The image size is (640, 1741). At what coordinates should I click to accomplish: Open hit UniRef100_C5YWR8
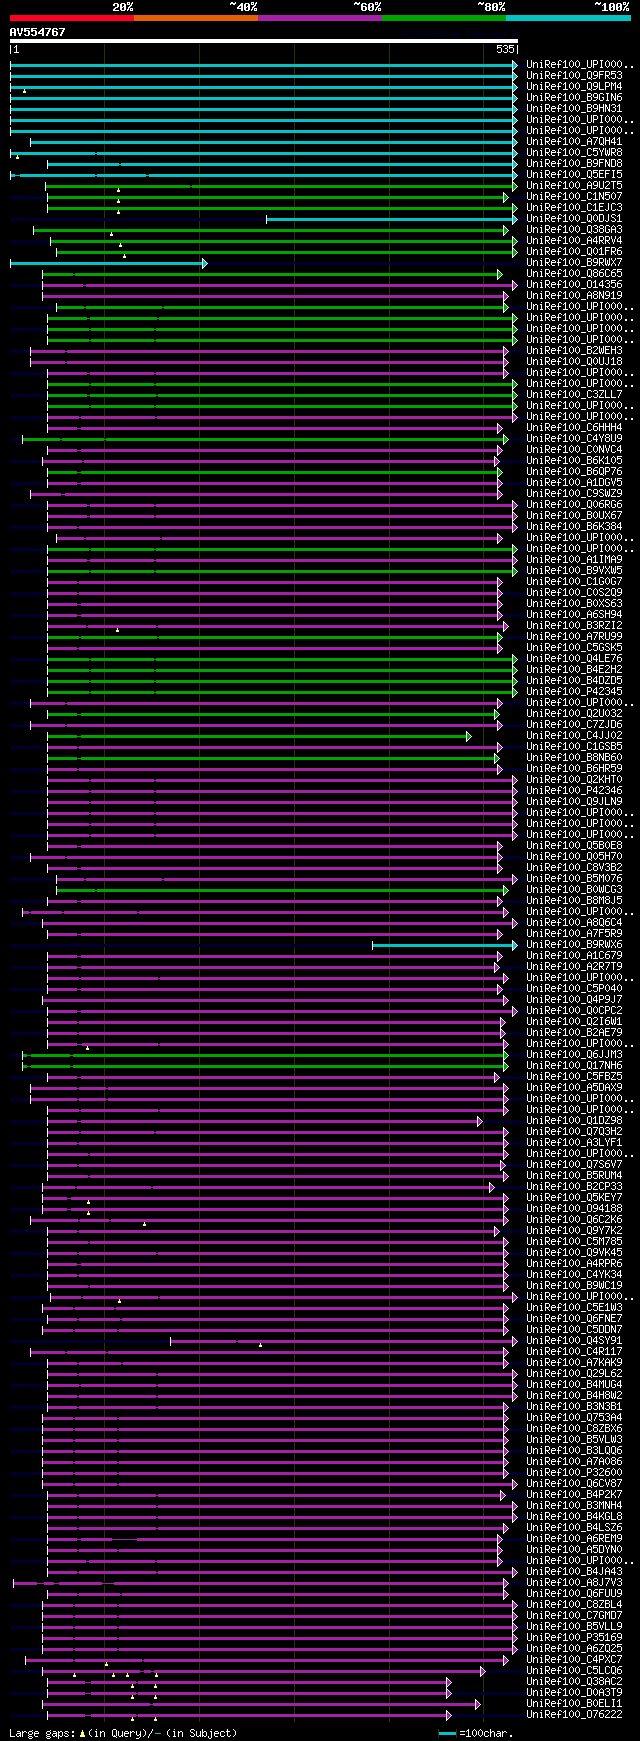574,152
